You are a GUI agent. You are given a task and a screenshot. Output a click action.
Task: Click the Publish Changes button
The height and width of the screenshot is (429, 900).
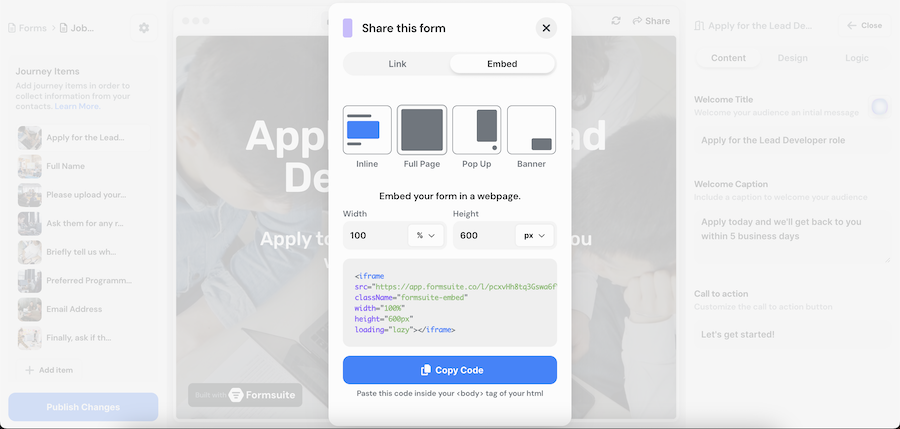(x=83, y=407)
